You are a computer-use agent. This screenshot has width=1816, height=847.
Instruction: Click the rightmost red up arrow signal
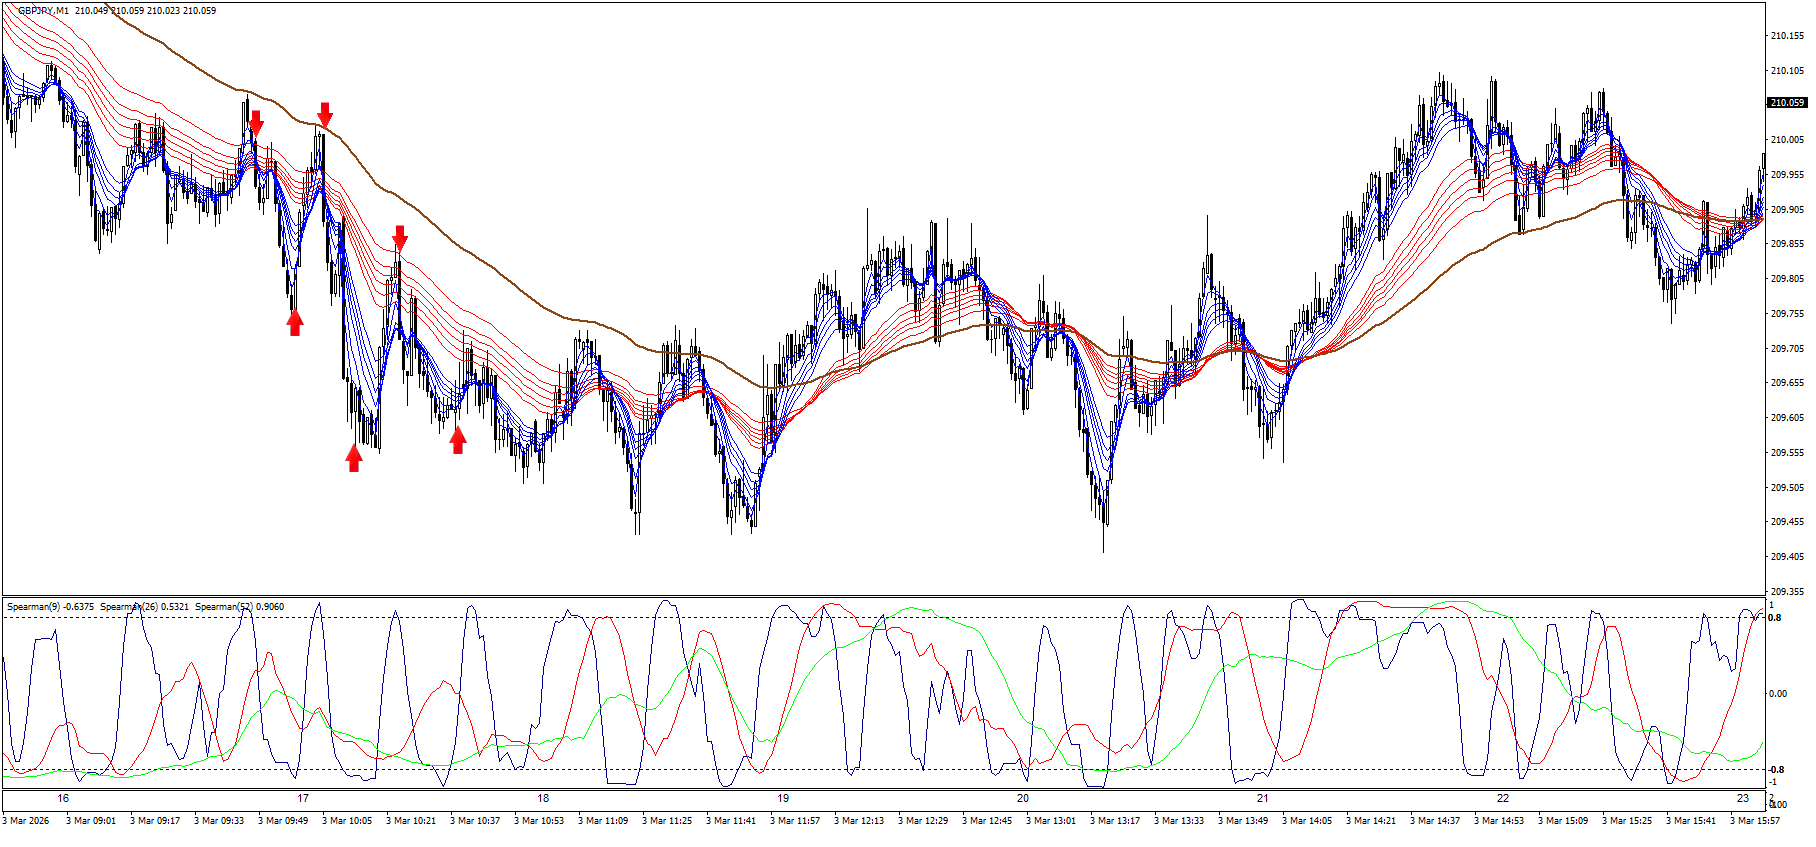[458, 440]
